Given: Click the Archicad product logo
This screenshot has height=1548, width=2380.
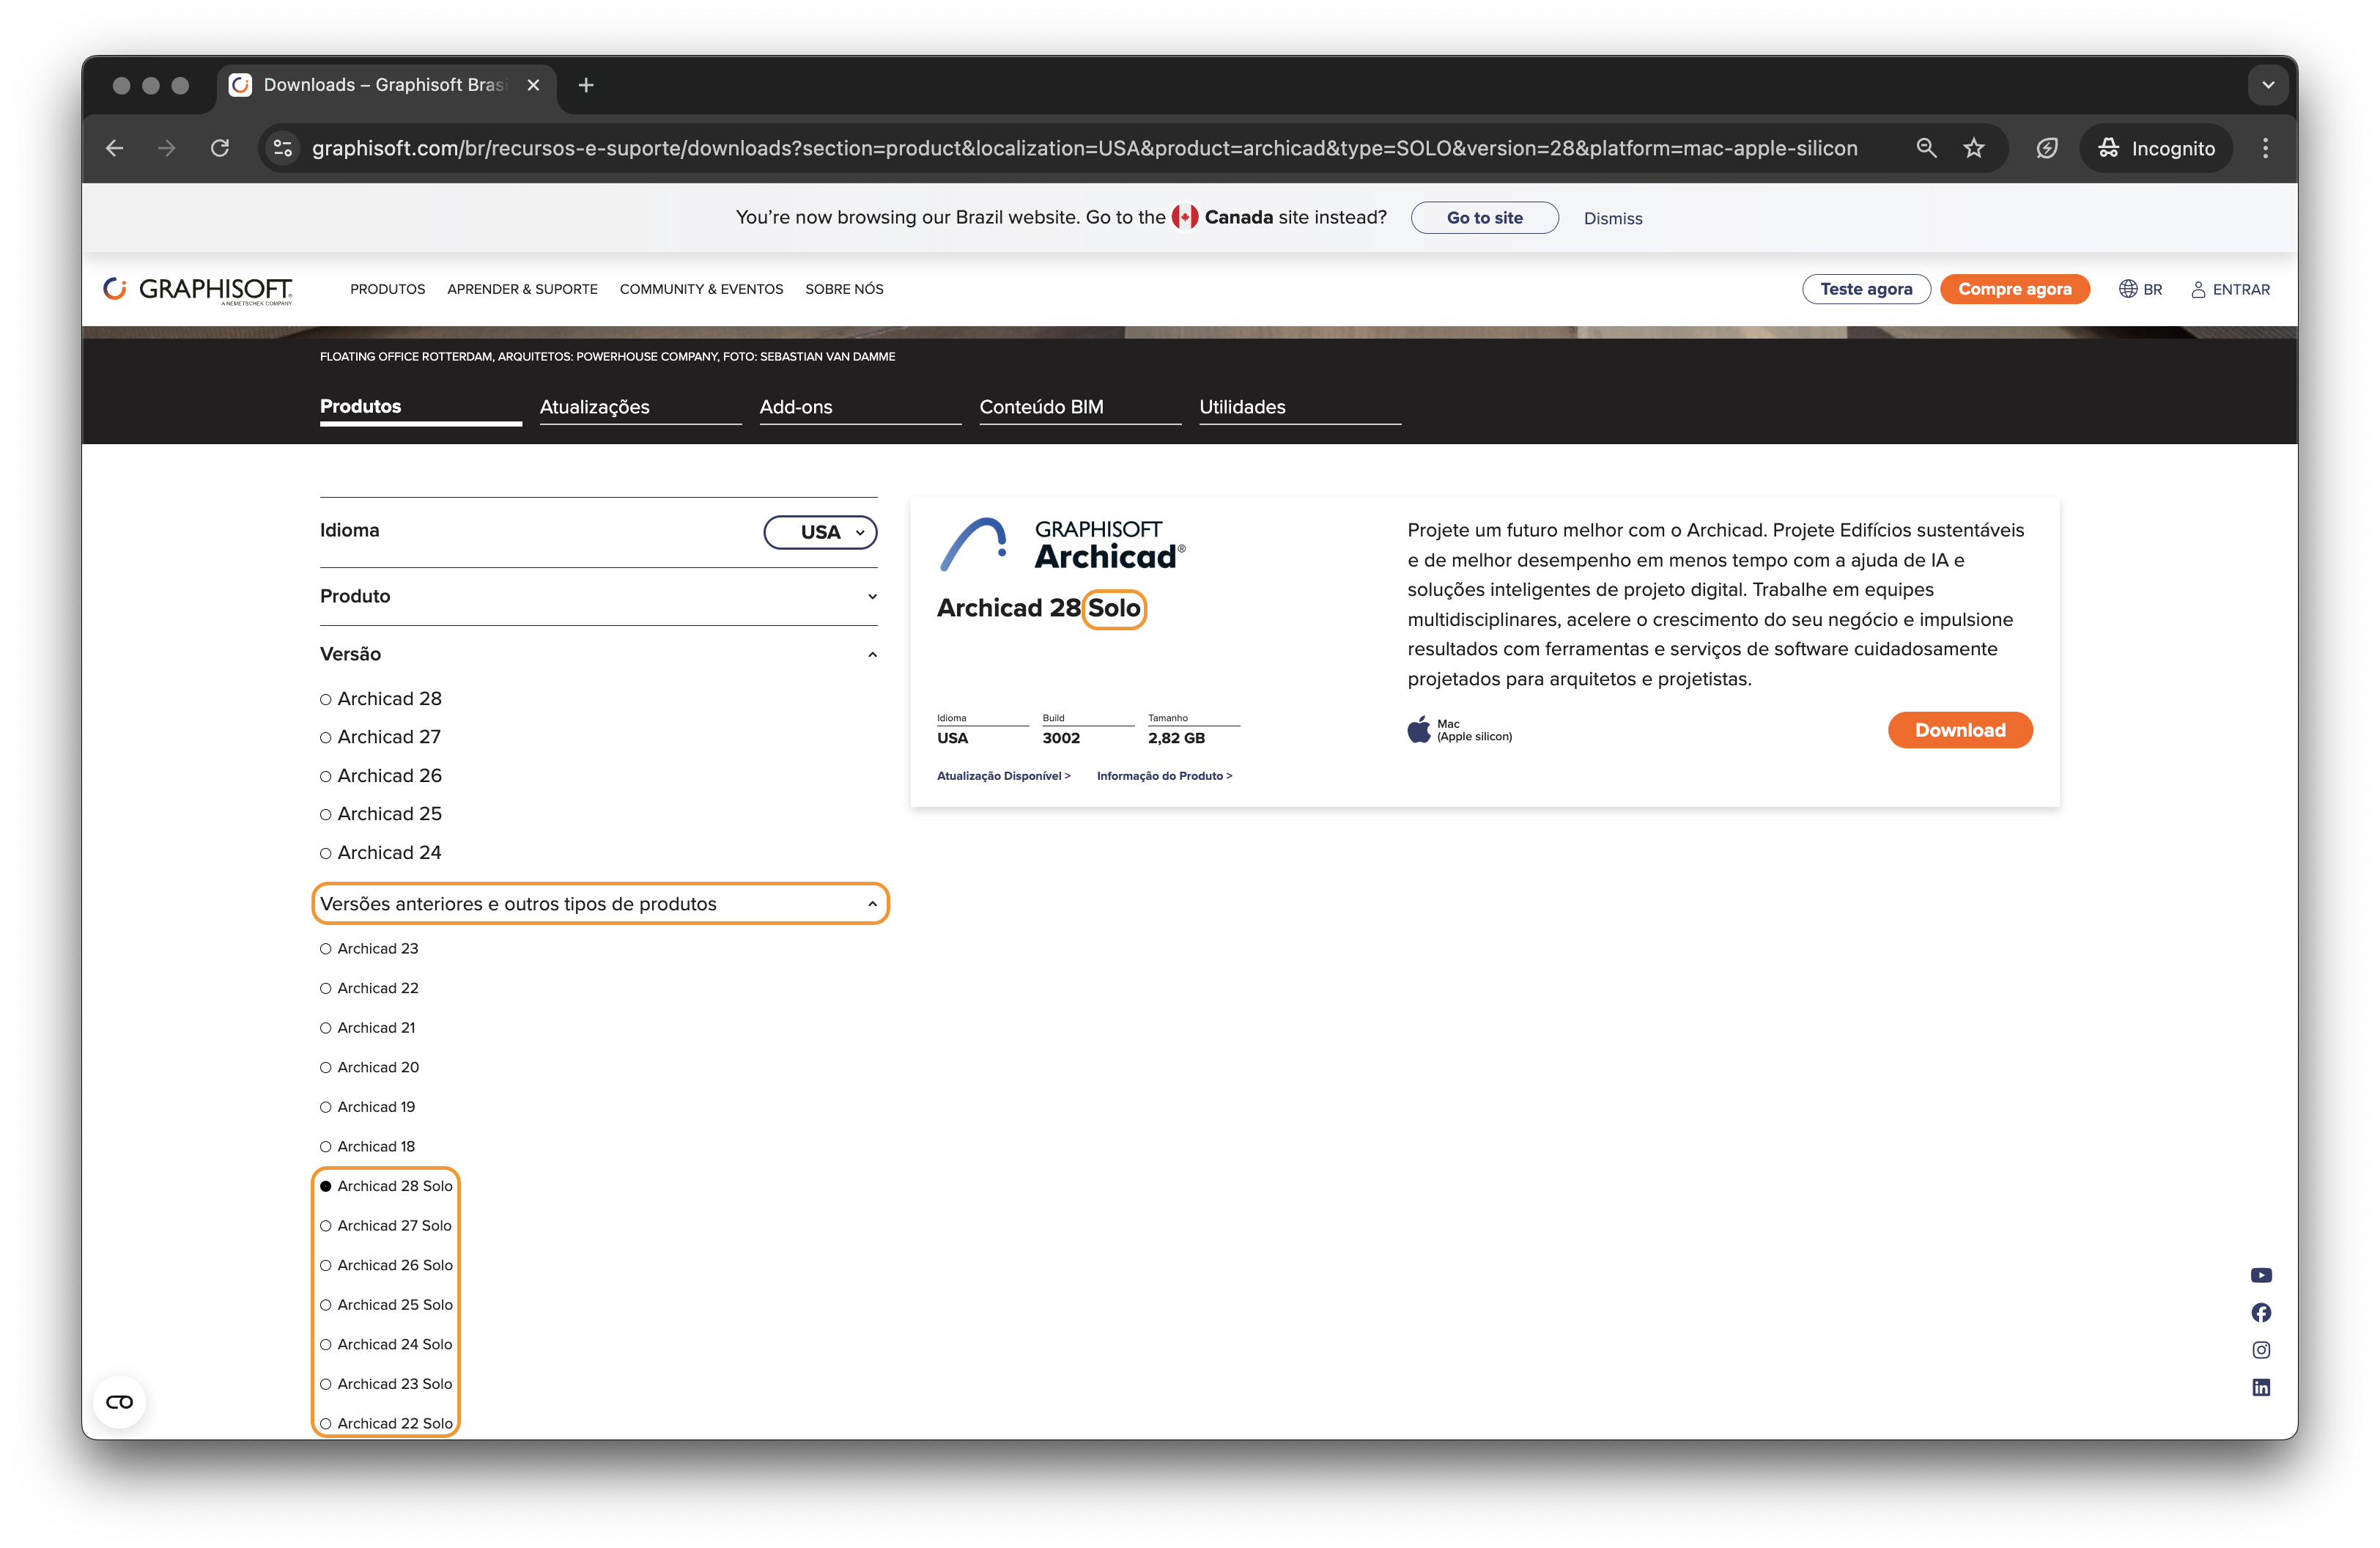Looking at the screenshot, I should coord(1062,545).
